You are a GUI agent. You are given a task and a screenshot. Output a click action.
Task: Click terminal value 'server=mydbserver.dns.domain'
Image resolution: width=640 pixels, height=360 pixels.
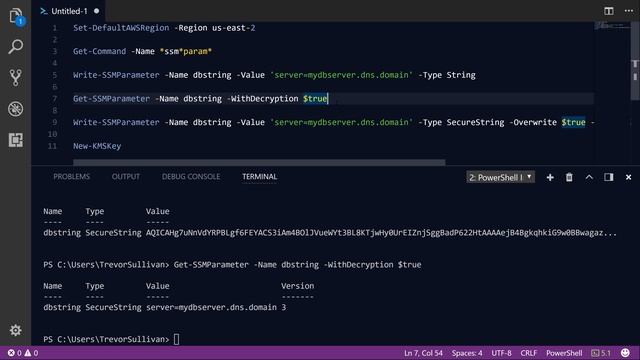211,307
